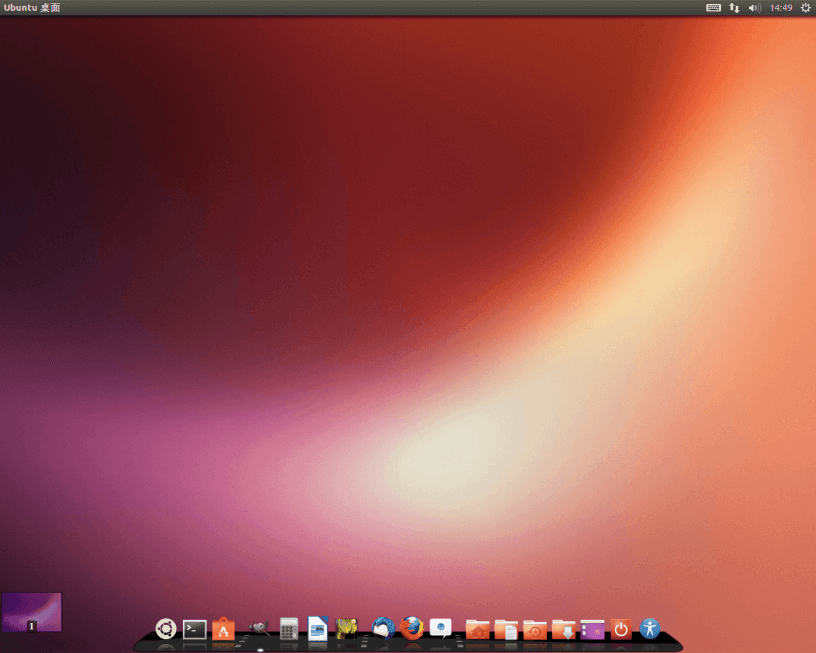
Task: Open the network traffic indicator menu
Action: [734, 8]
